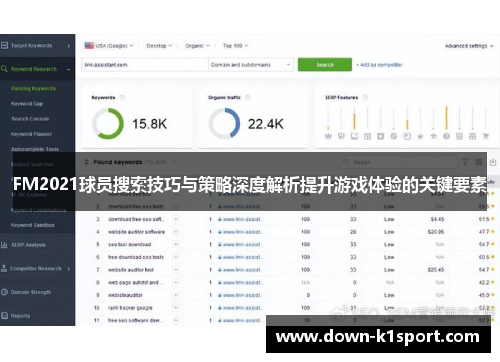Open URL link in website auditor software row

(240, 232)
